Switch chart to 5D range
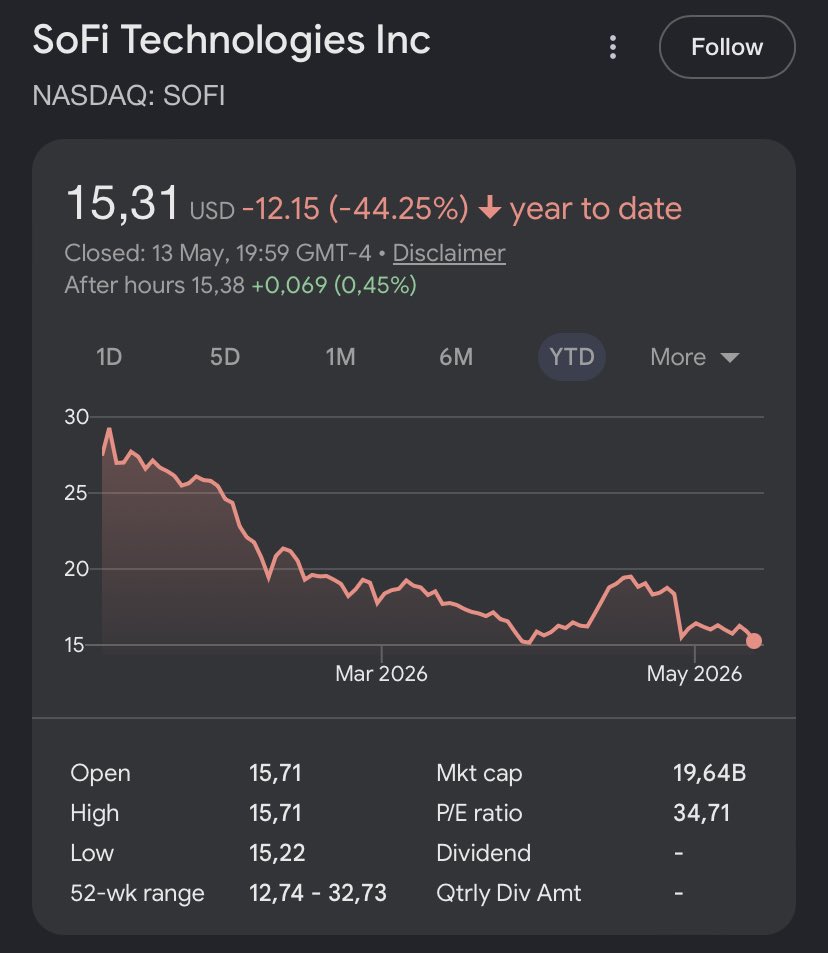This screenshot has height=953, width=828. pyautogui.click(x=225, y=357)
